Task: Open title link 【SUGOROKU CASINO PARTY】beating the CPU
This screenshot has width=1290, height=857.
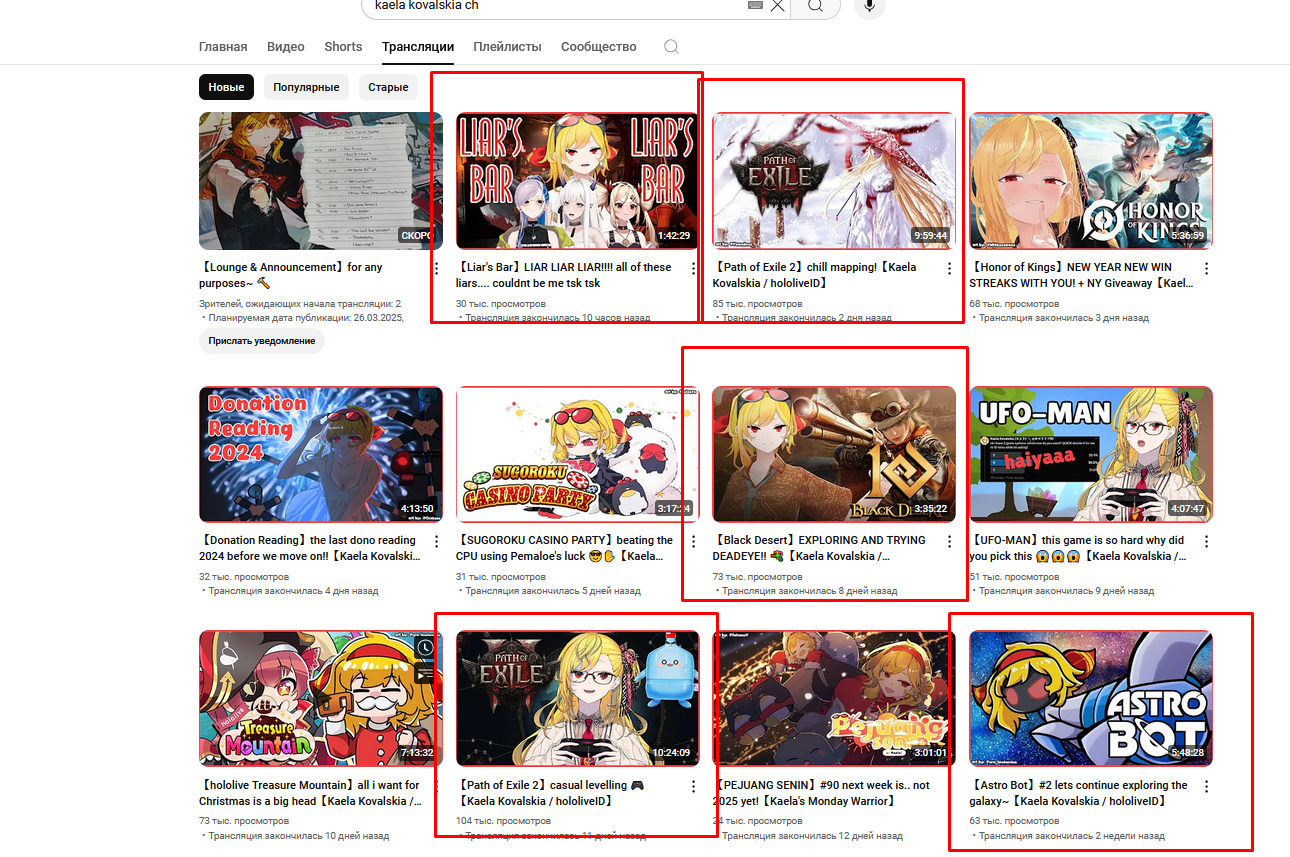Action: point(564,548)
